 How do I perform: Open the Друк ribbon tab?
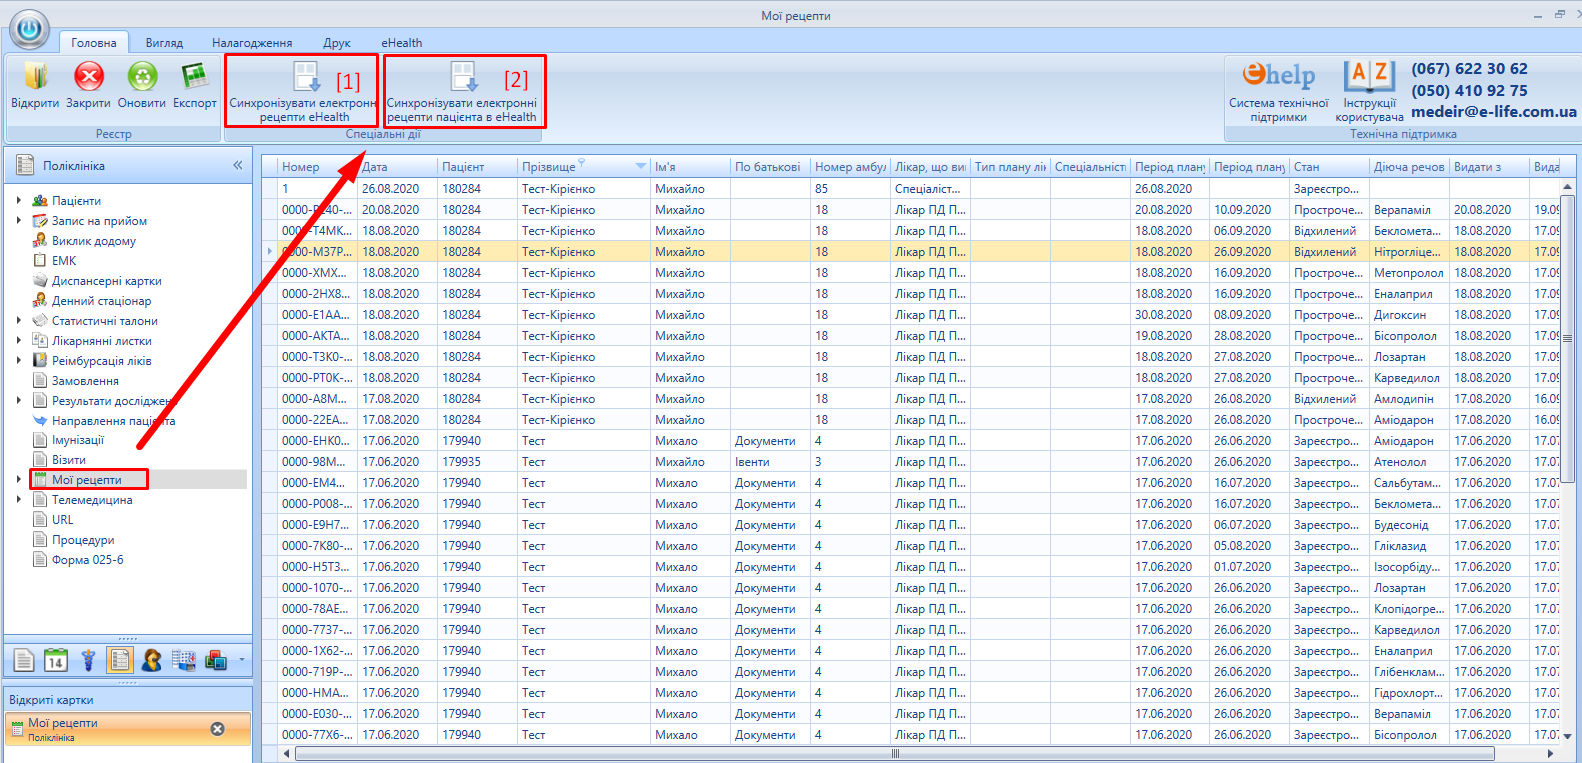(x=337, y=43)
